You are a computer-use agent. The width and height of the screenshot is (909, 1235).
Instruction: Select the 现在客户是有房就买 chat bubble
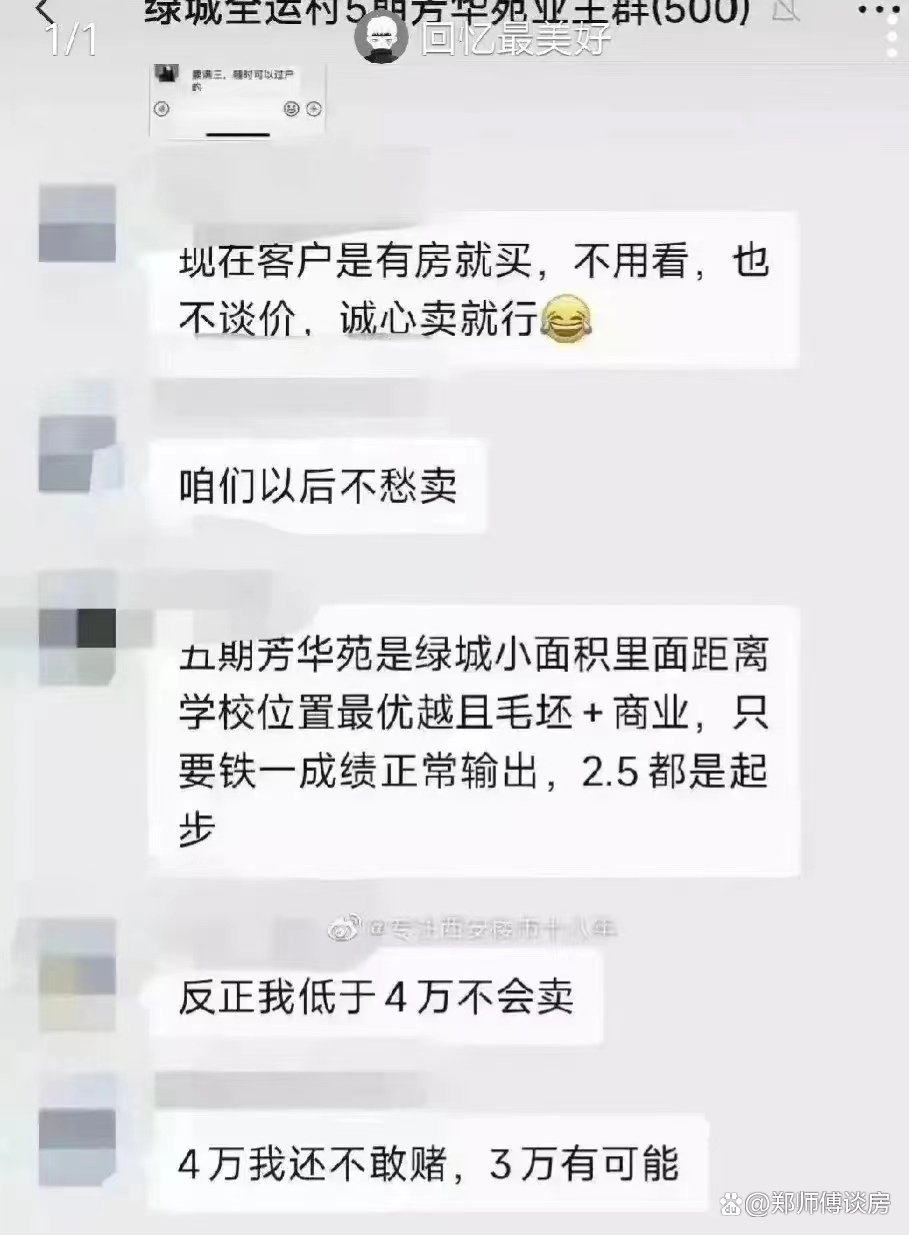coord(474,290)
